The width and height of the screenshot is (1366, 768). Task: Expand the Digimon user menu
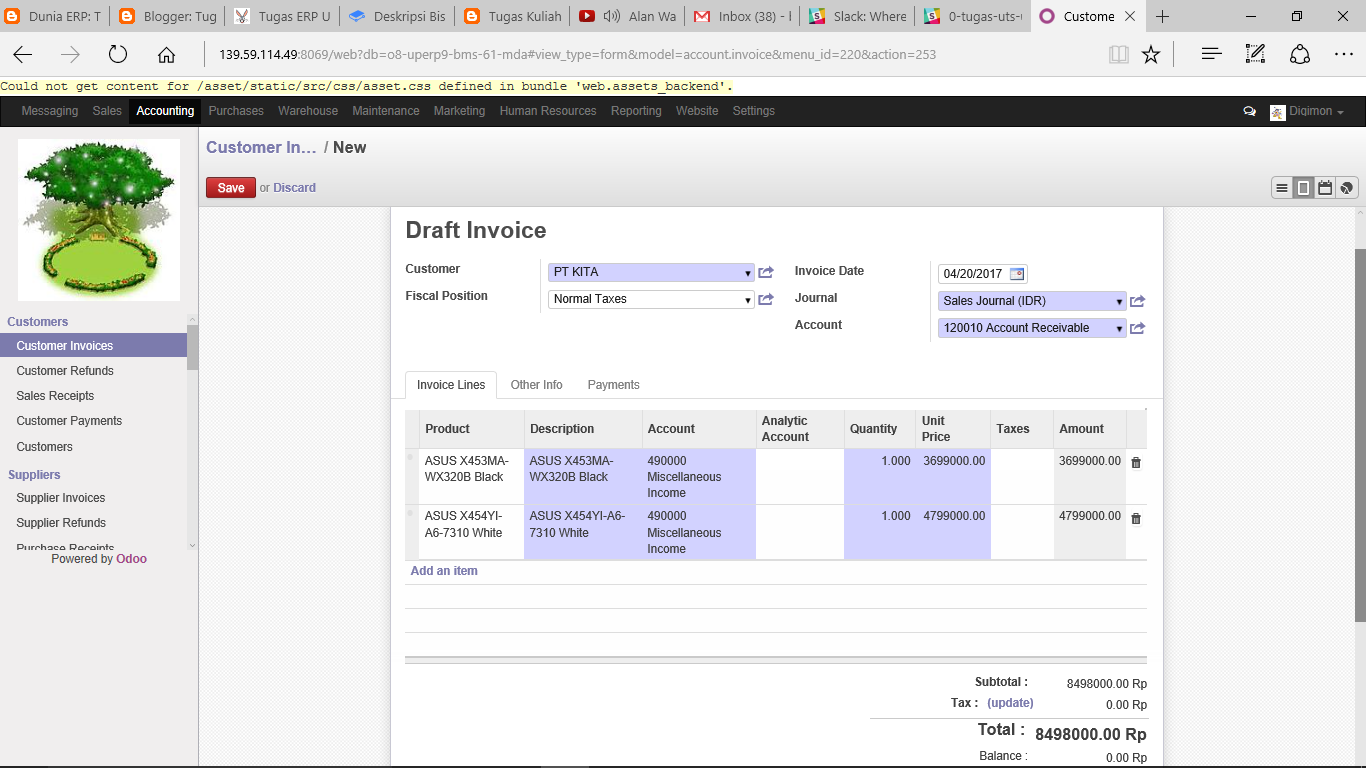click(1307, 112)
